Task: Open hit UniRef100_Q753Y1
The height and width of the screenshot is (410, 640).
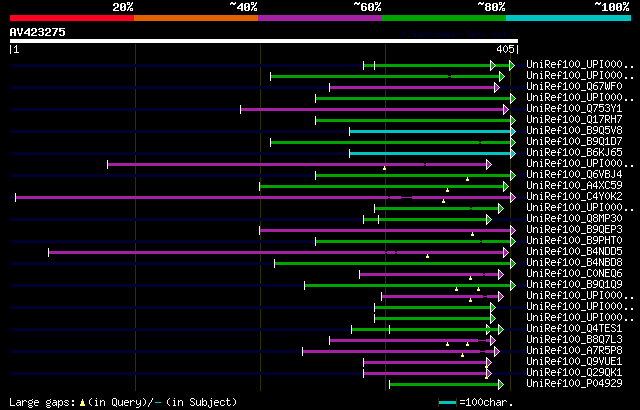Action: click(574, 109)
